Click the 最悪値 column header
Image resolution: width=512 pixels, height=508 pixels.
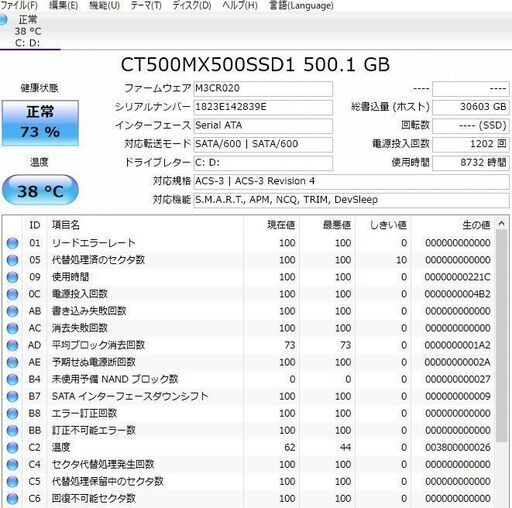click(327, 225)
